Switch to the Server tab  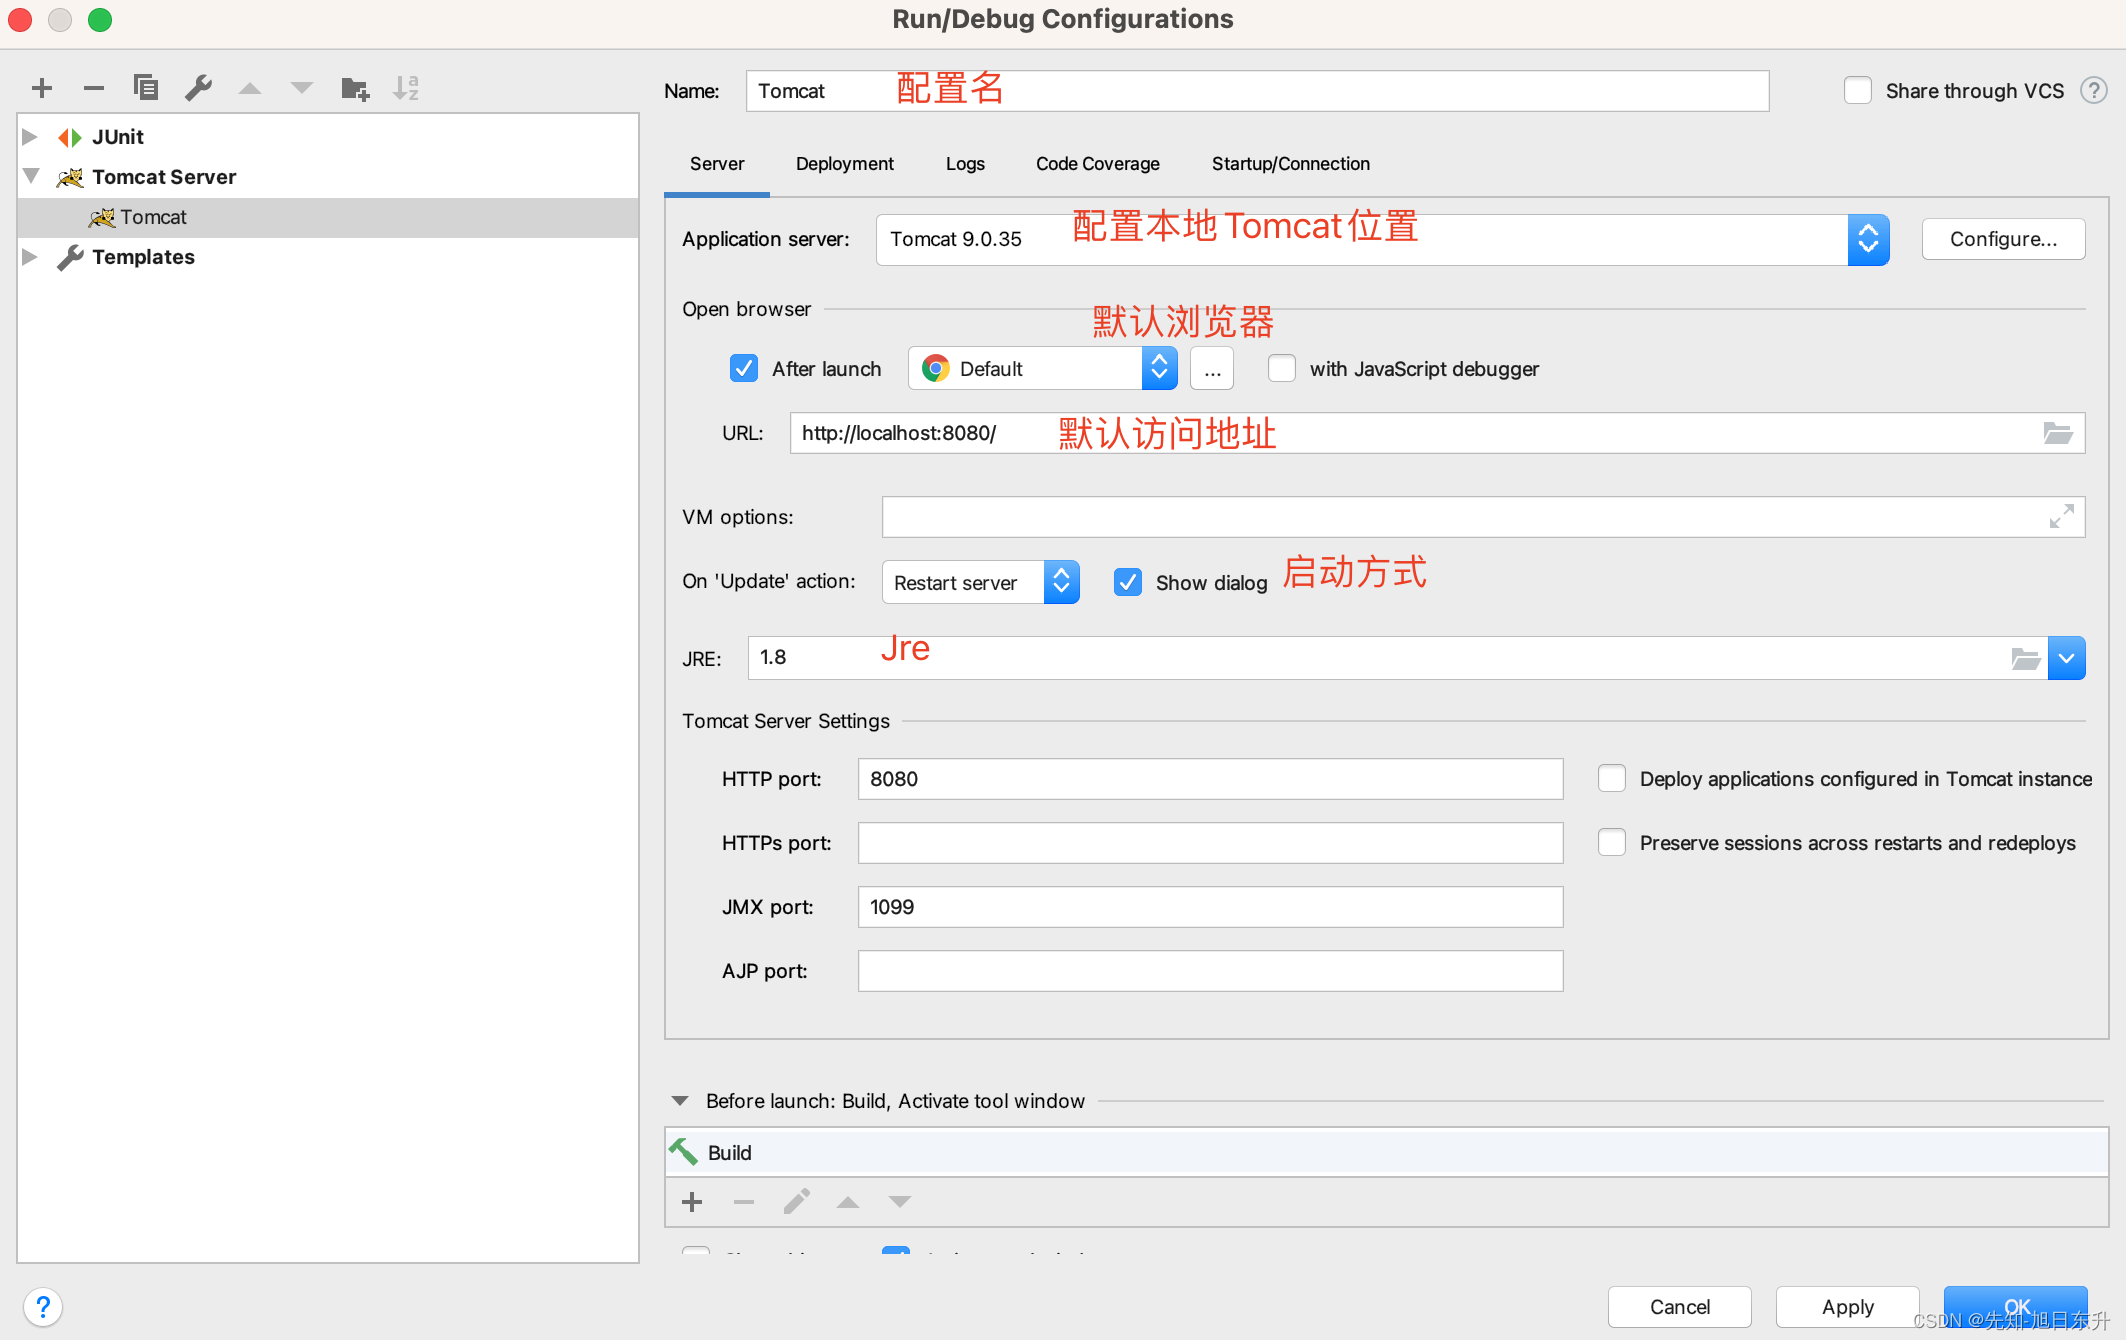pos(717,164)
